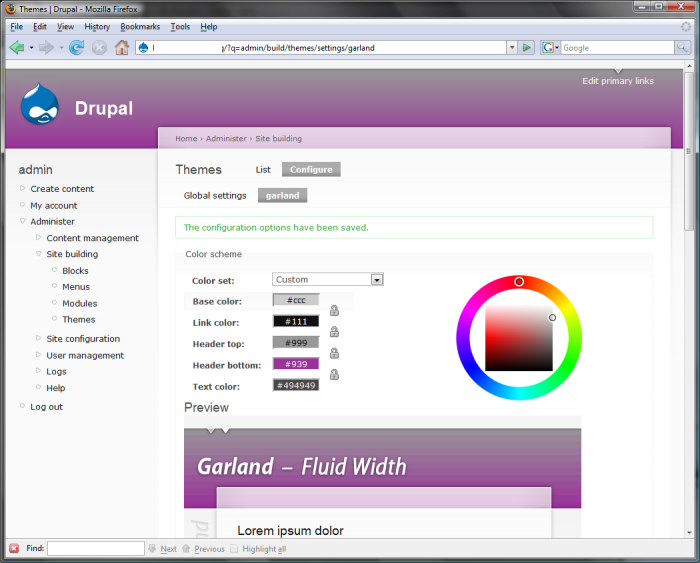Expand the User management menu item
700x563 pixels.
pyautogui.click(x=38, y=355)
